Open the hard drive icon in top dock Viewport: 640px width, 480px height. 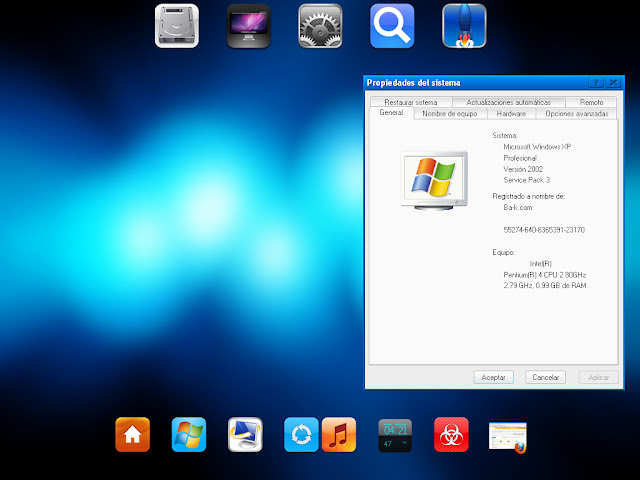click(x=177, y=26)
